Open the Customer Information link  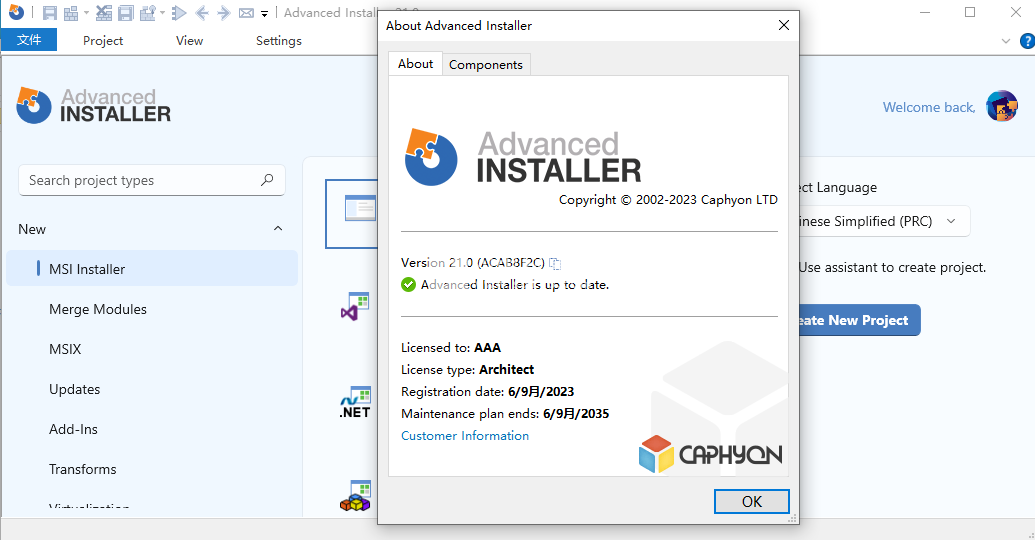click(x=465, y=436)
